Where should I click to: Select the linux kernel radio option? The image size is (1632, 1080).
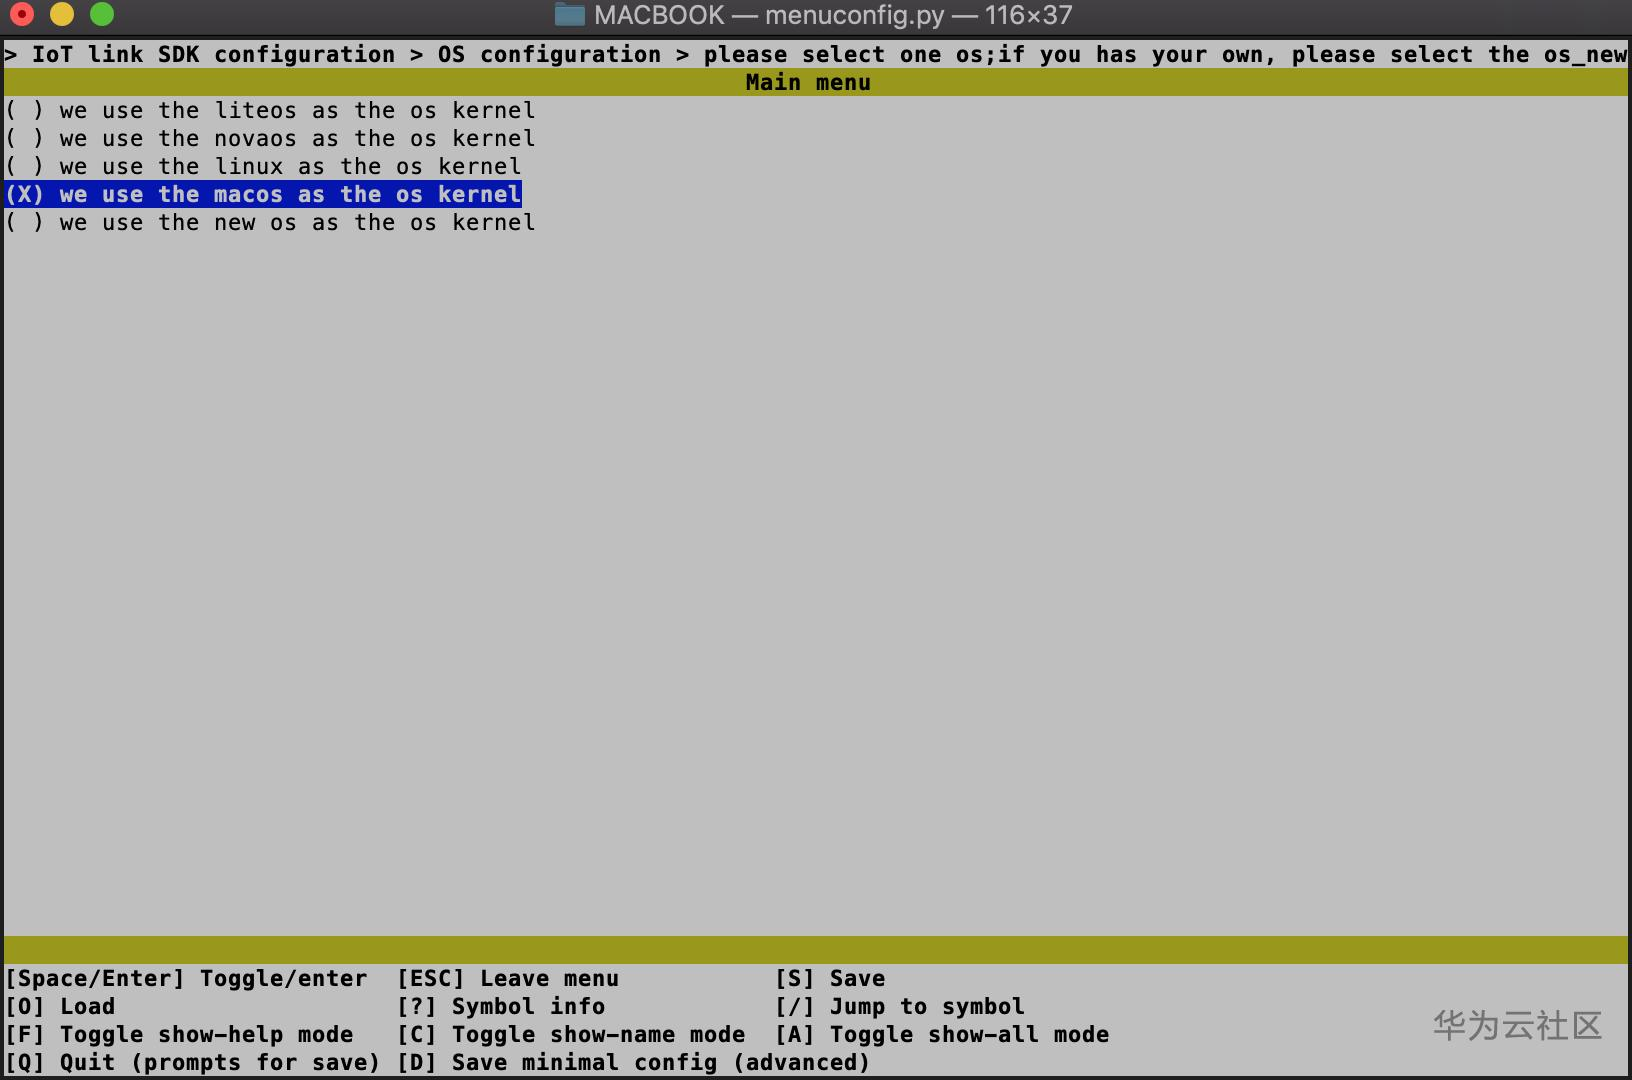tap(262, 166)
